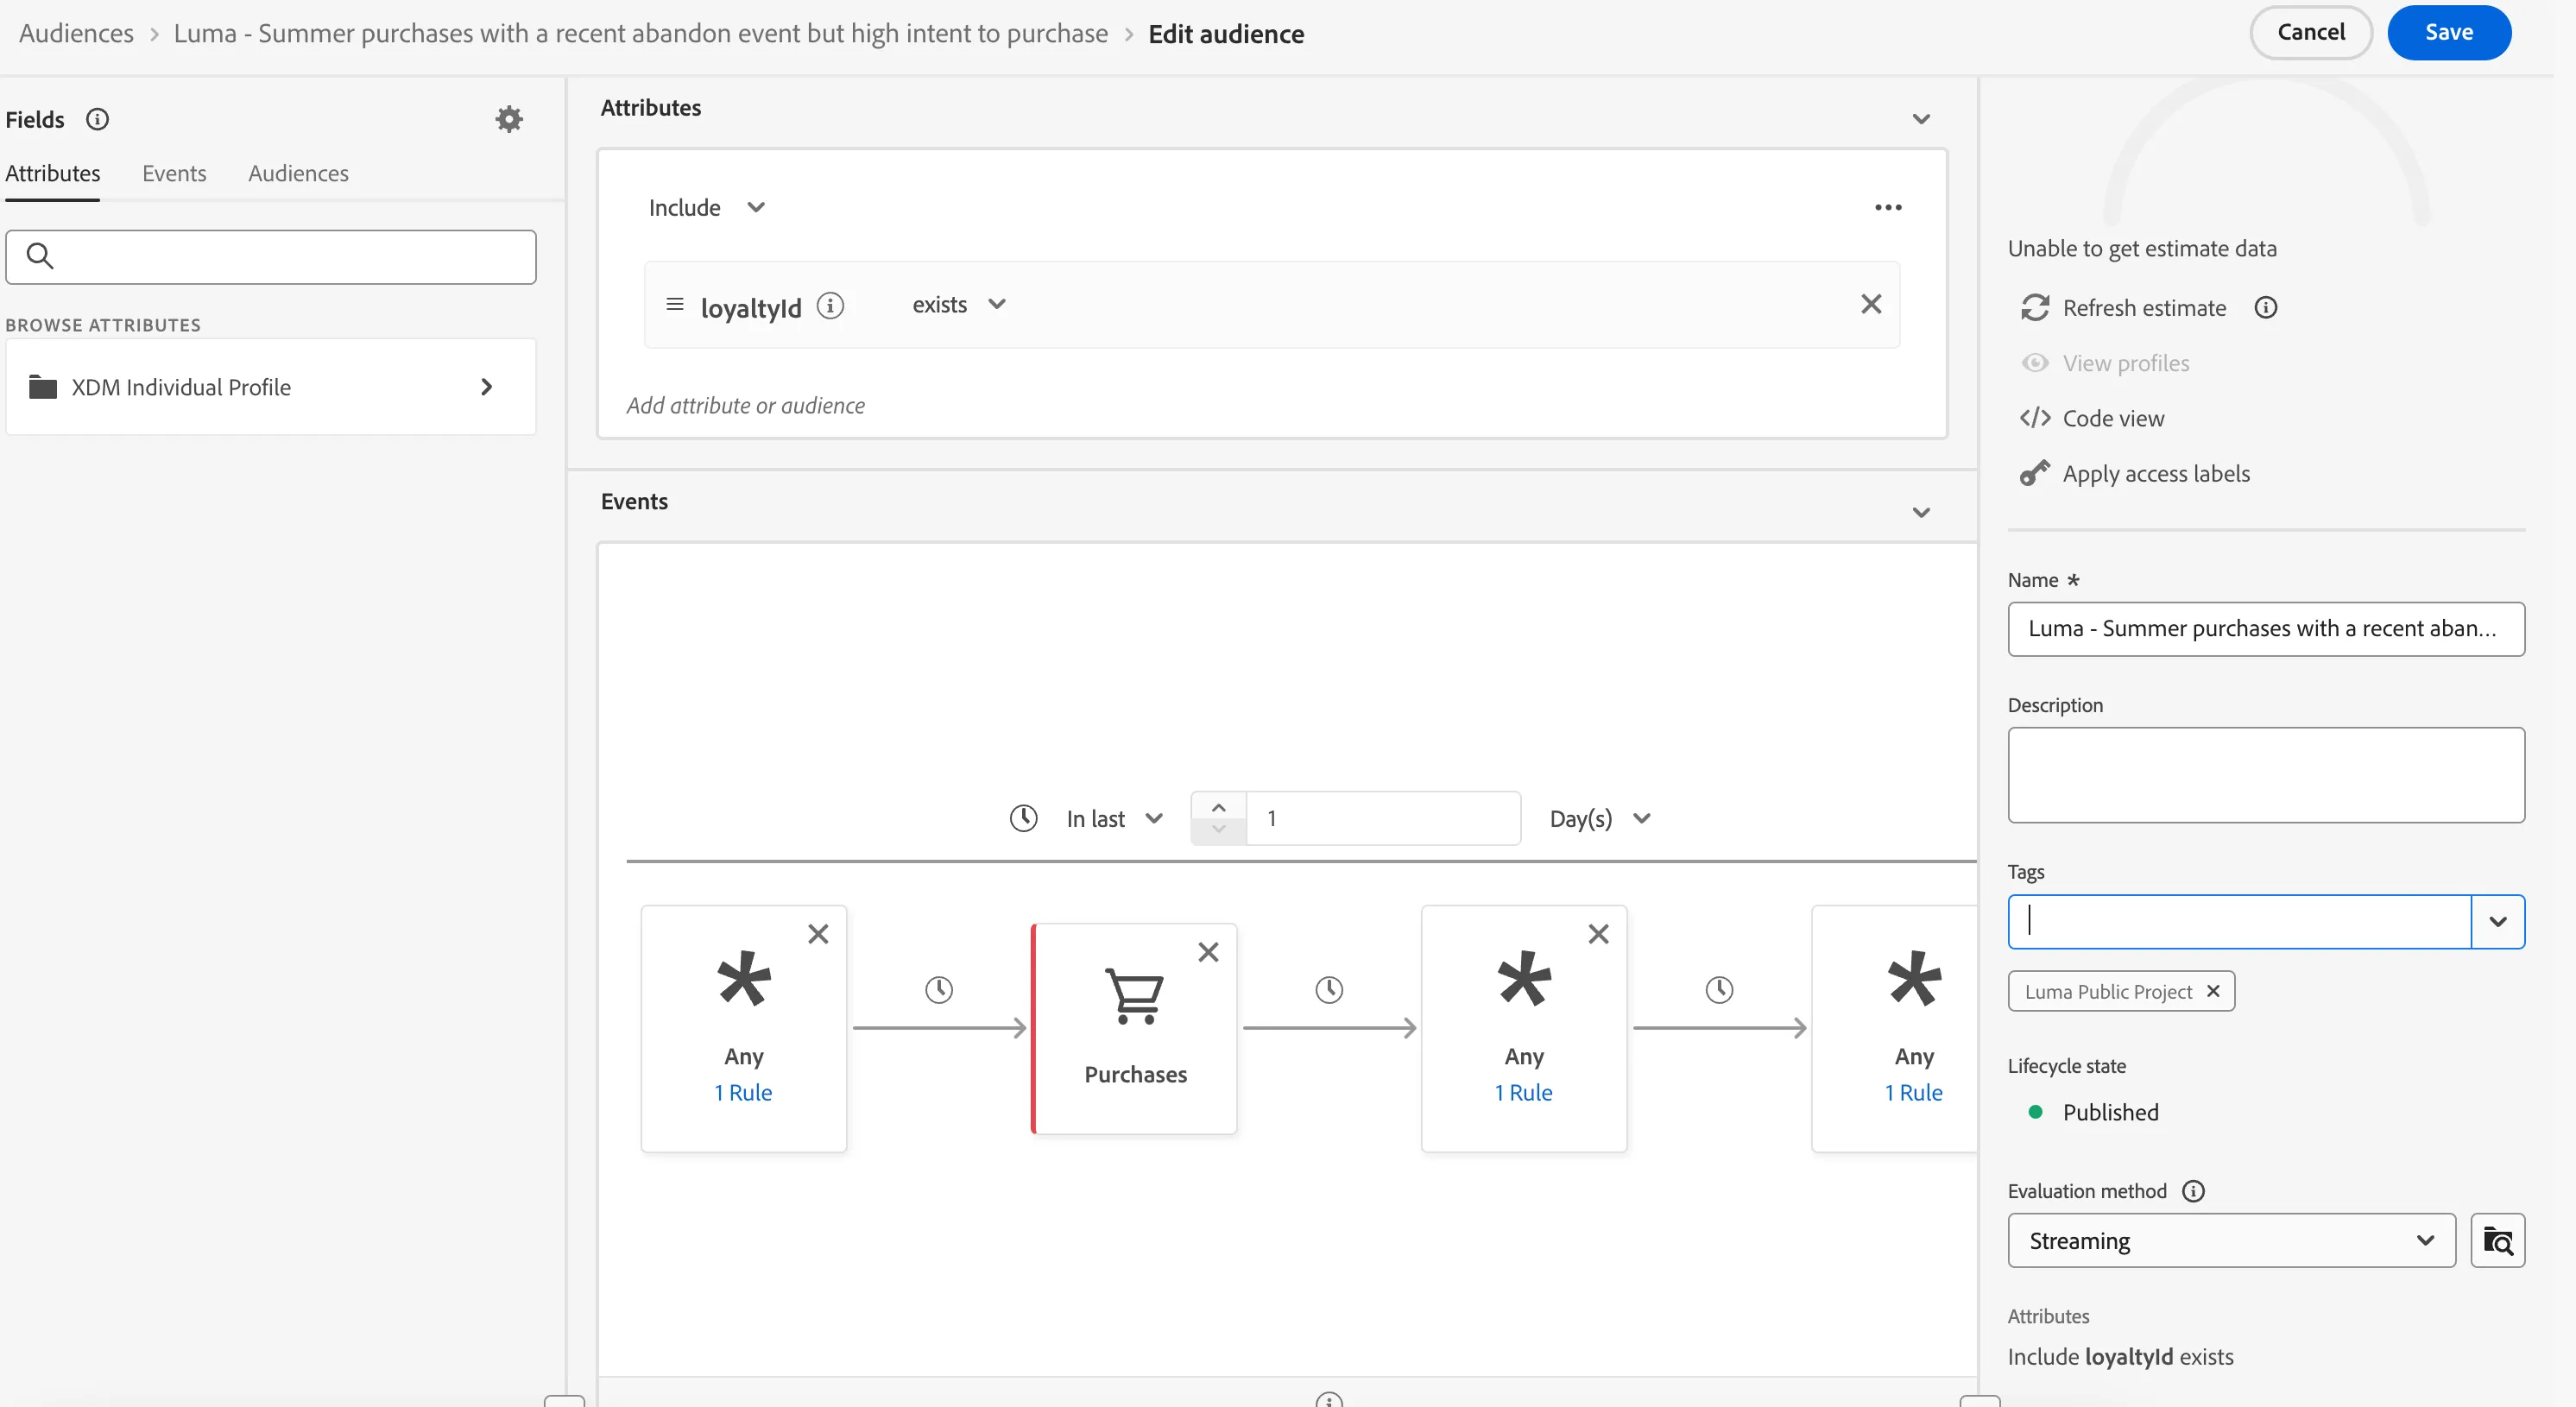
Task: Remove the loyaltyId attribute rule
Action: [x=1871, y=304]
